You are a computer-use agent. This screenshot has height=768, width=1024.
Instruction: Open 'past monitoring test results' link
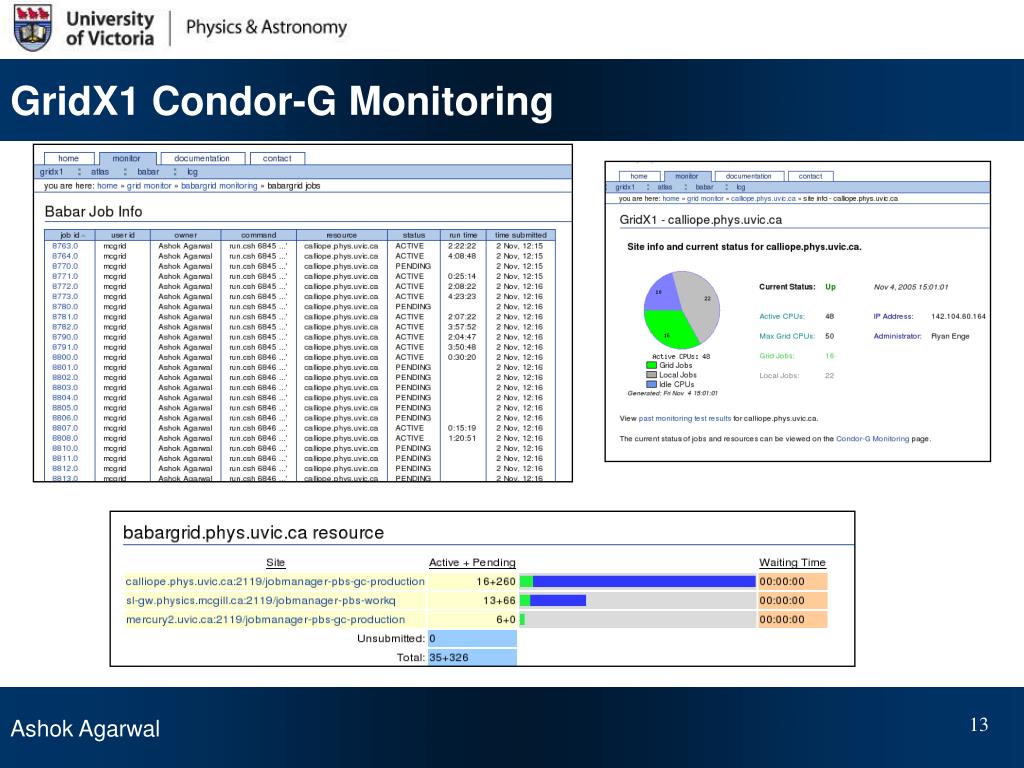(x=684, y=419)
